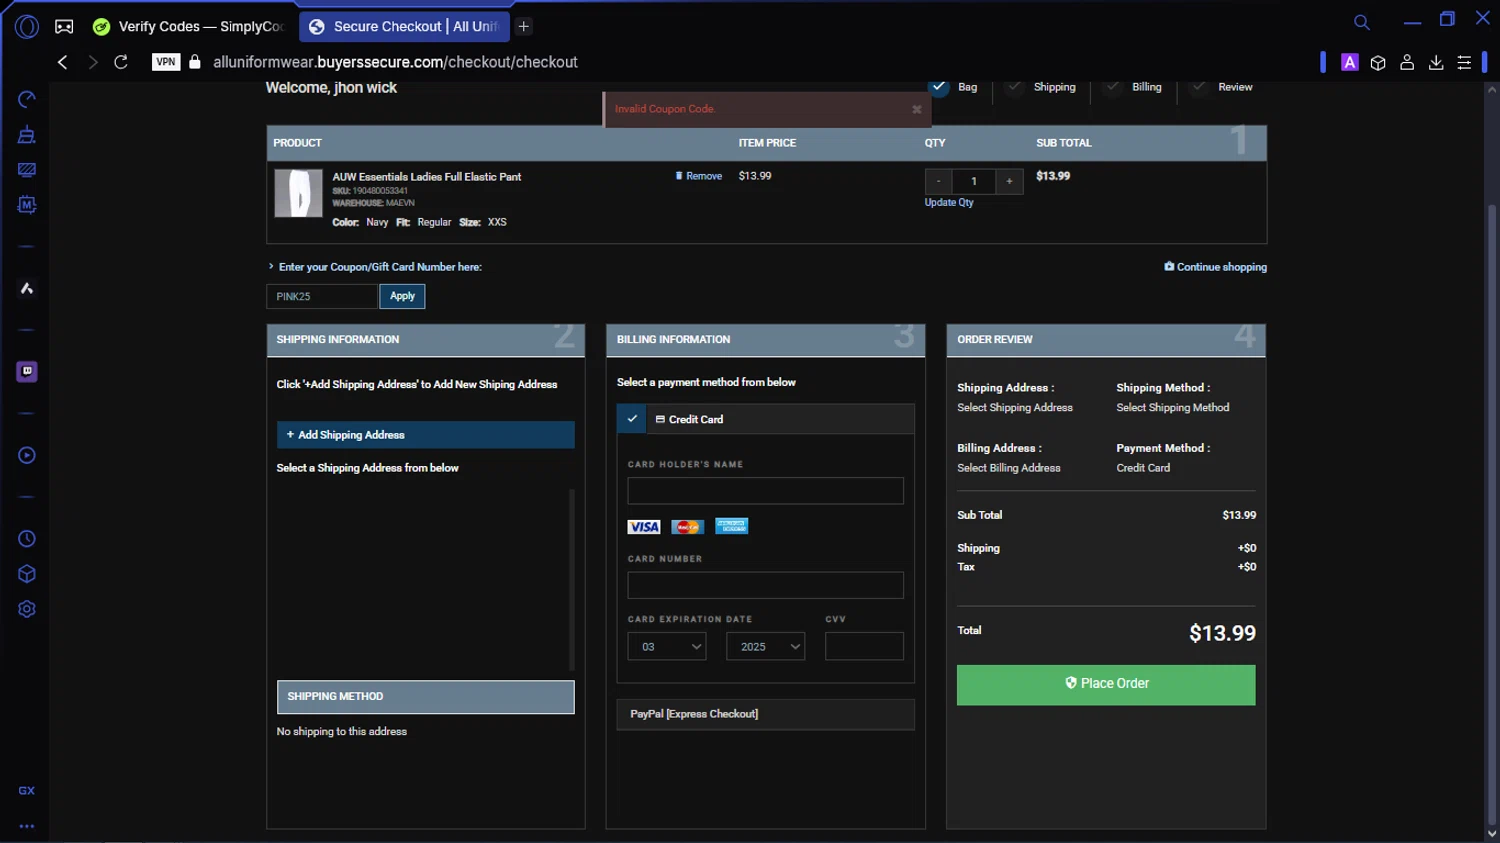1500x843 pixels.
Task: Toggle the Credit Card payment checkbox
Action: click(x=632, y=419)
